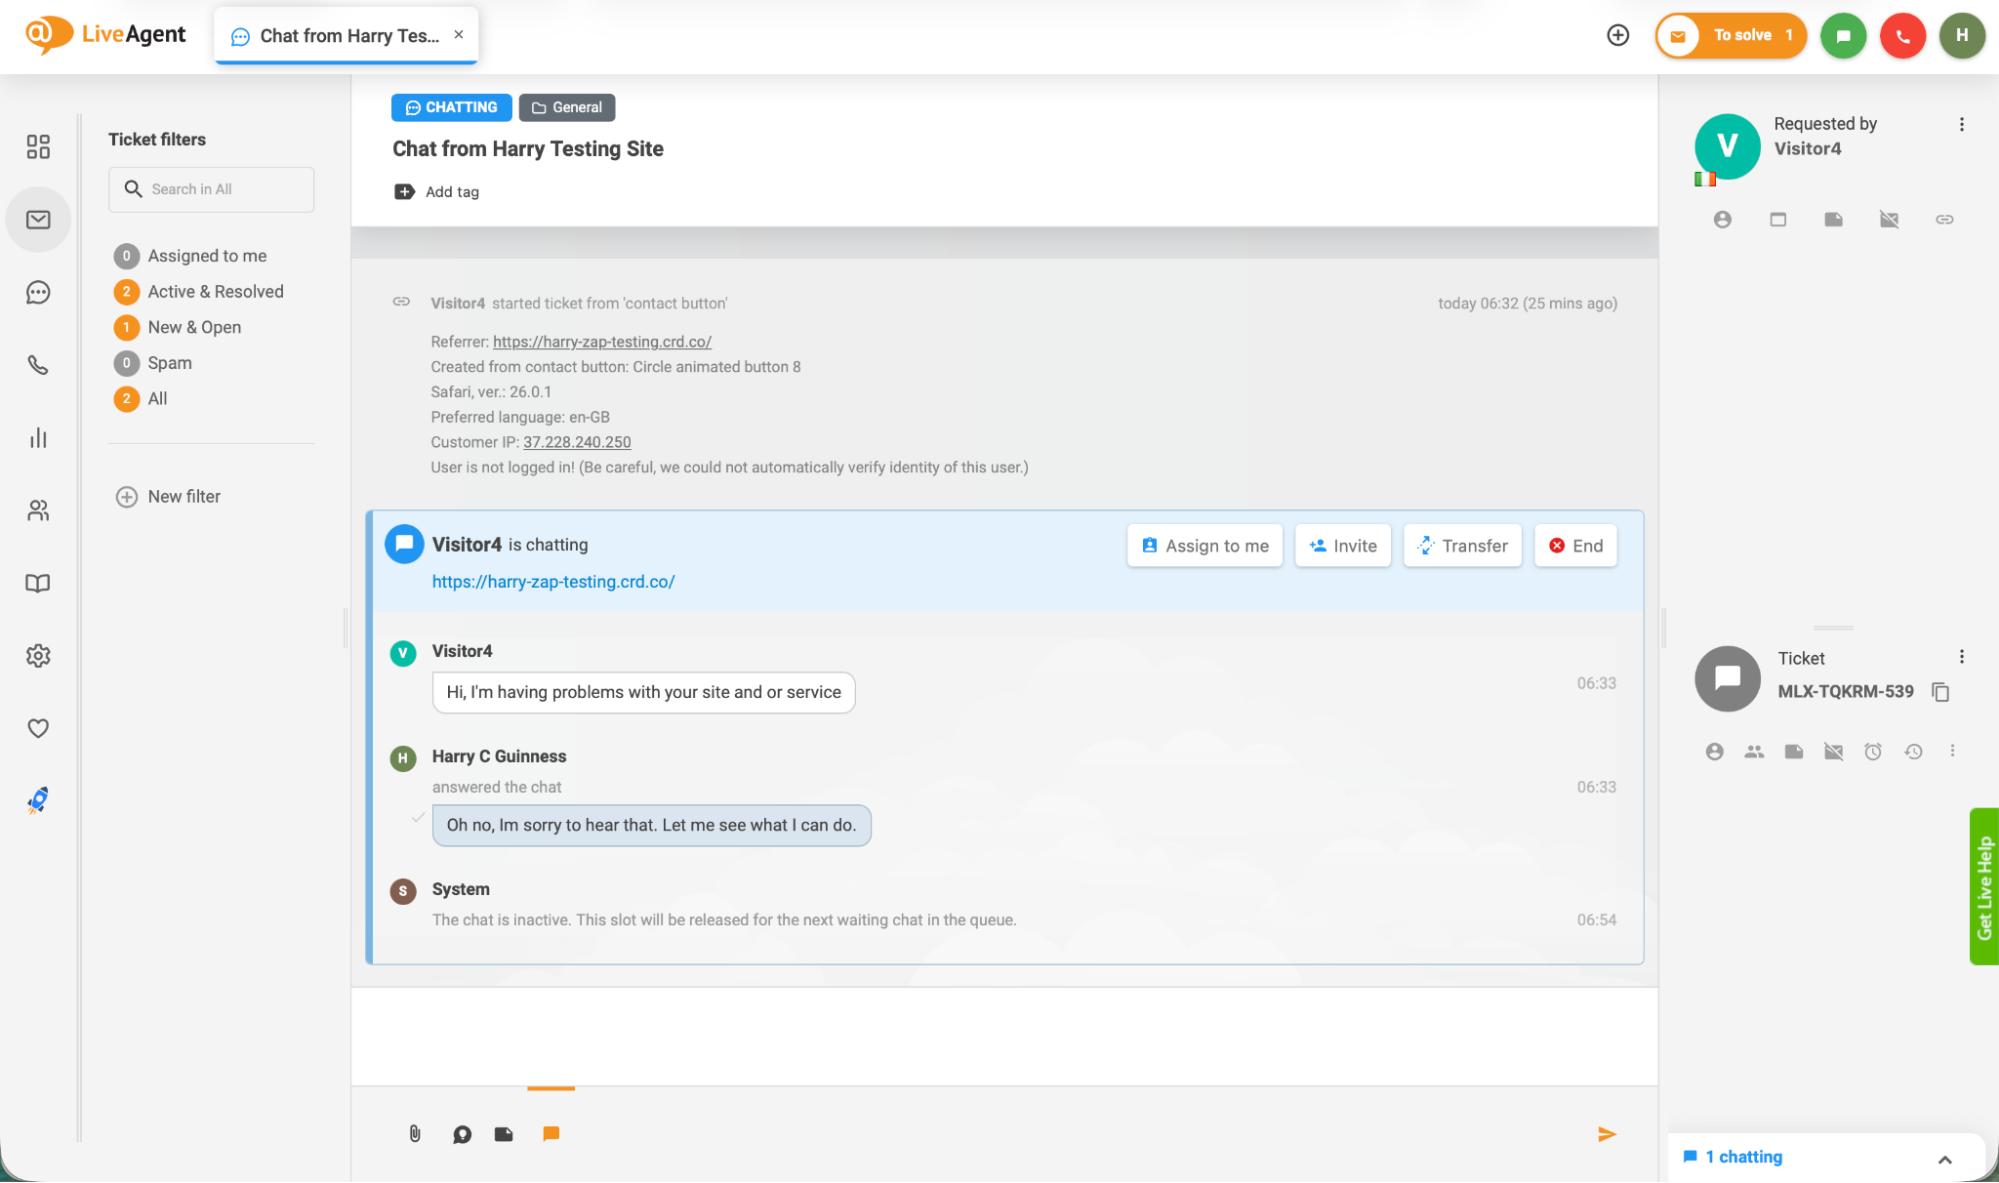
Task: Open the Calls section in the sidebar
Action: pos(38,364)
